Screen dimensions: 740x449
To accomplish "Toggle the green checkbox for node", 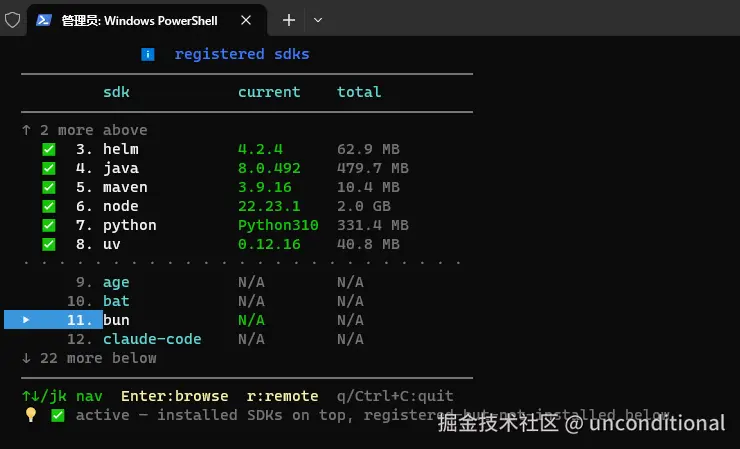I will [x=49, y=206].
